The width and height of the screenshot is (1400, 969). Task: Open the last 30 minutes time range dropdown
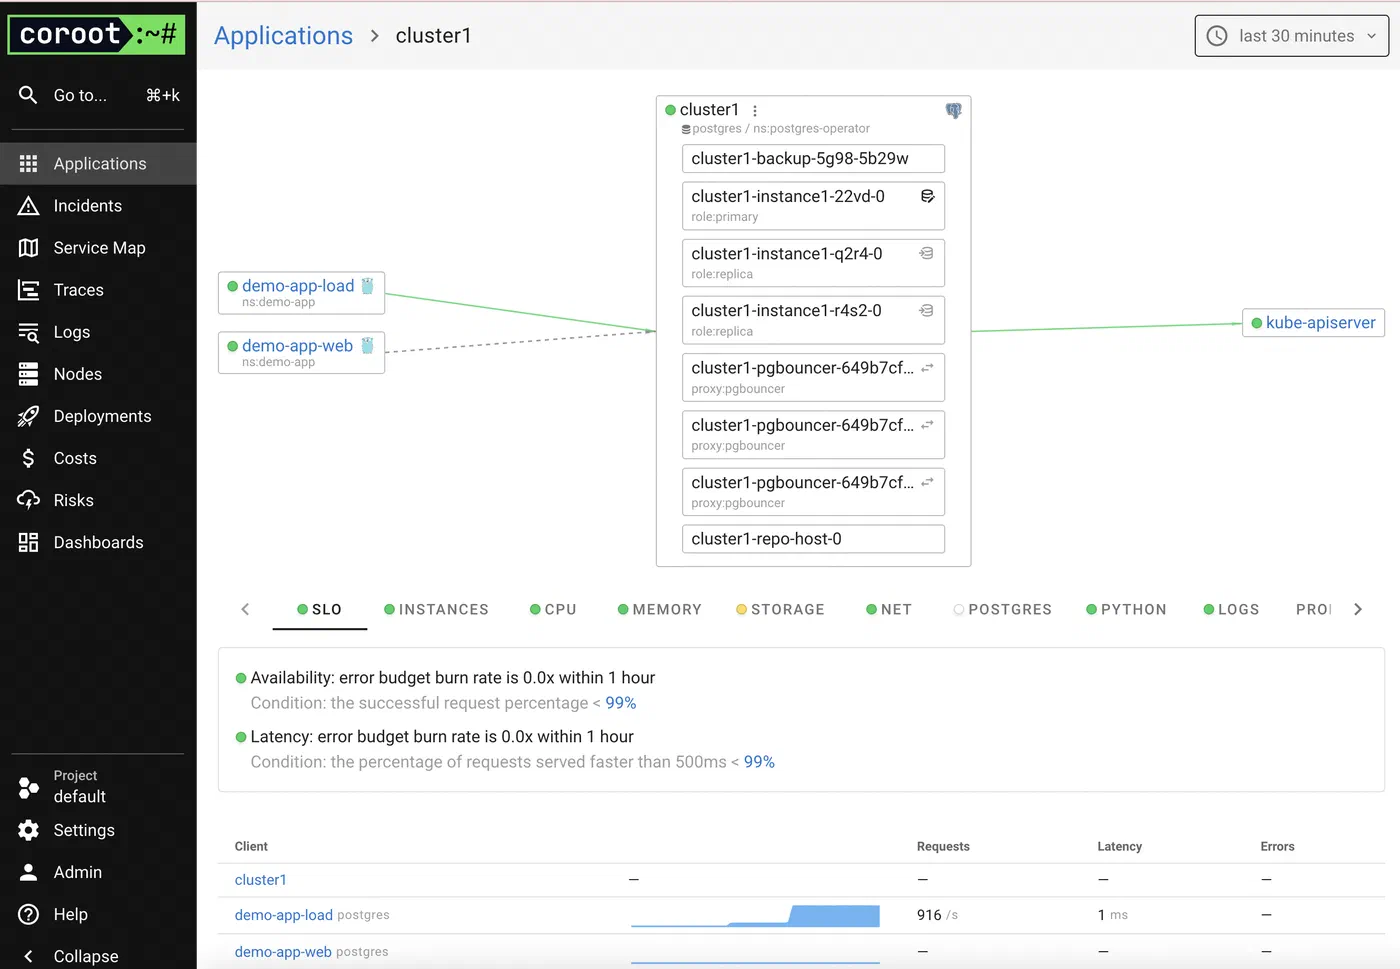1292,36
